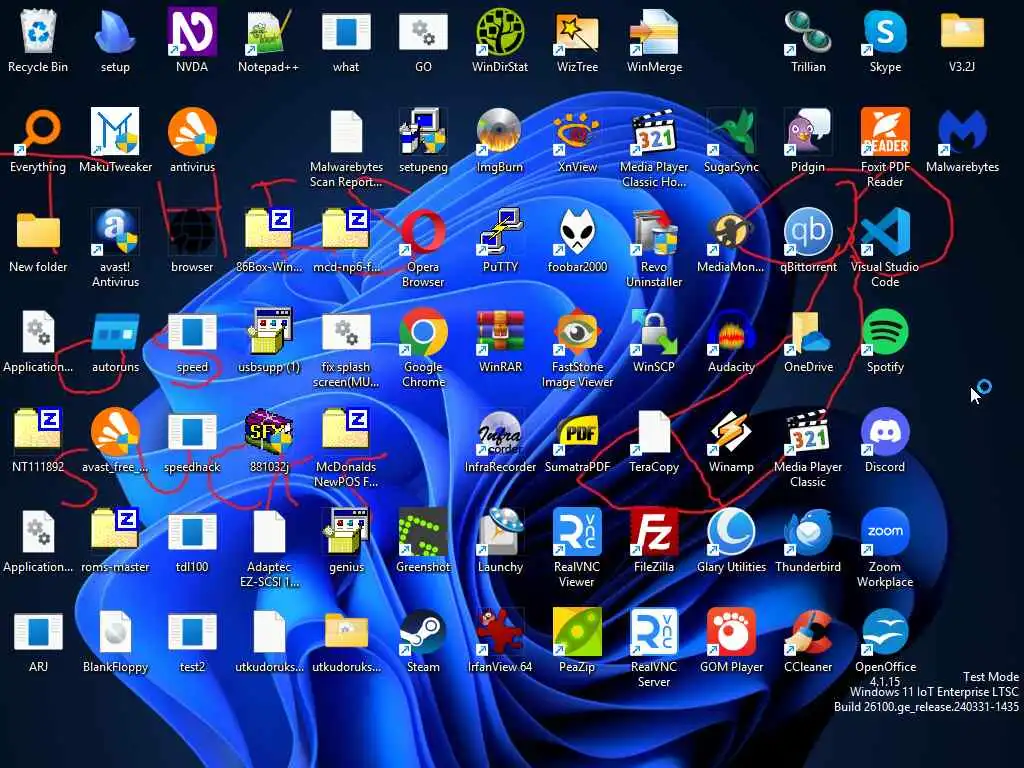Image resolution: width=1024 pixels, height=768 pixels.
Task: Open the Recycle Bin icon
Action: 38,31
